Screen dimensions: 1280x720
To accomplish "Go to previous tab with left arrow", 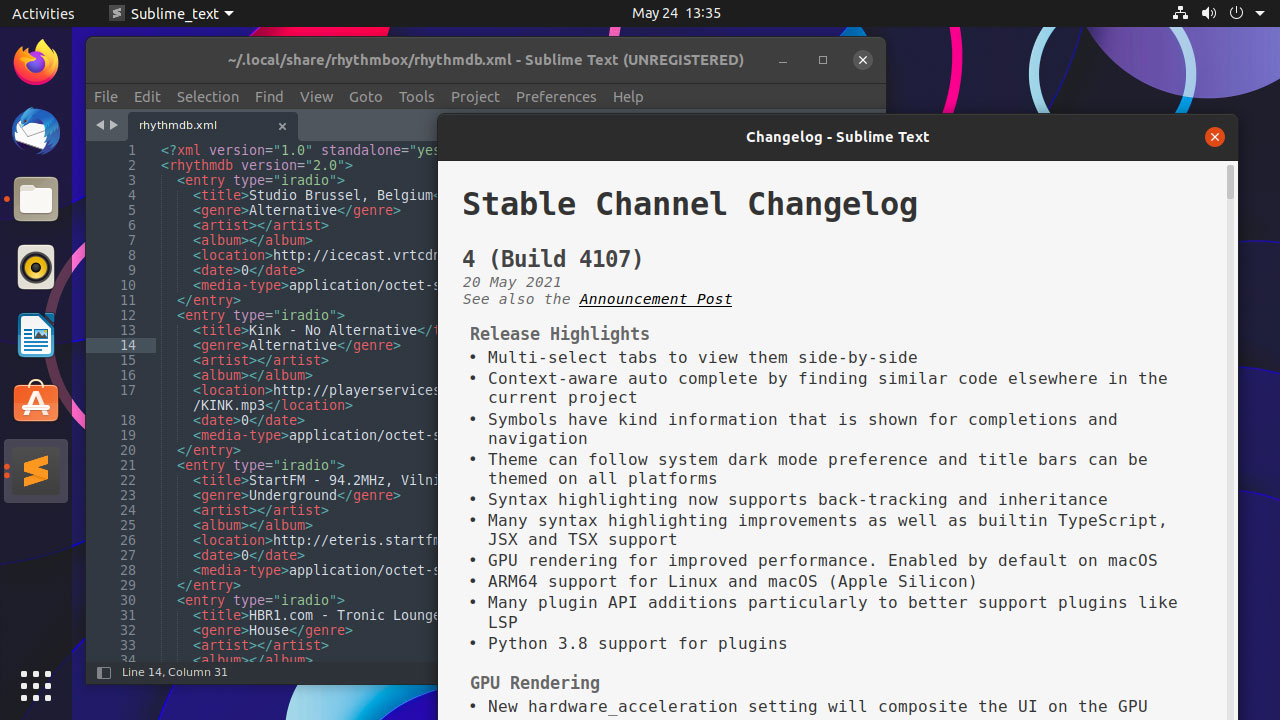I will click(100, 125).
